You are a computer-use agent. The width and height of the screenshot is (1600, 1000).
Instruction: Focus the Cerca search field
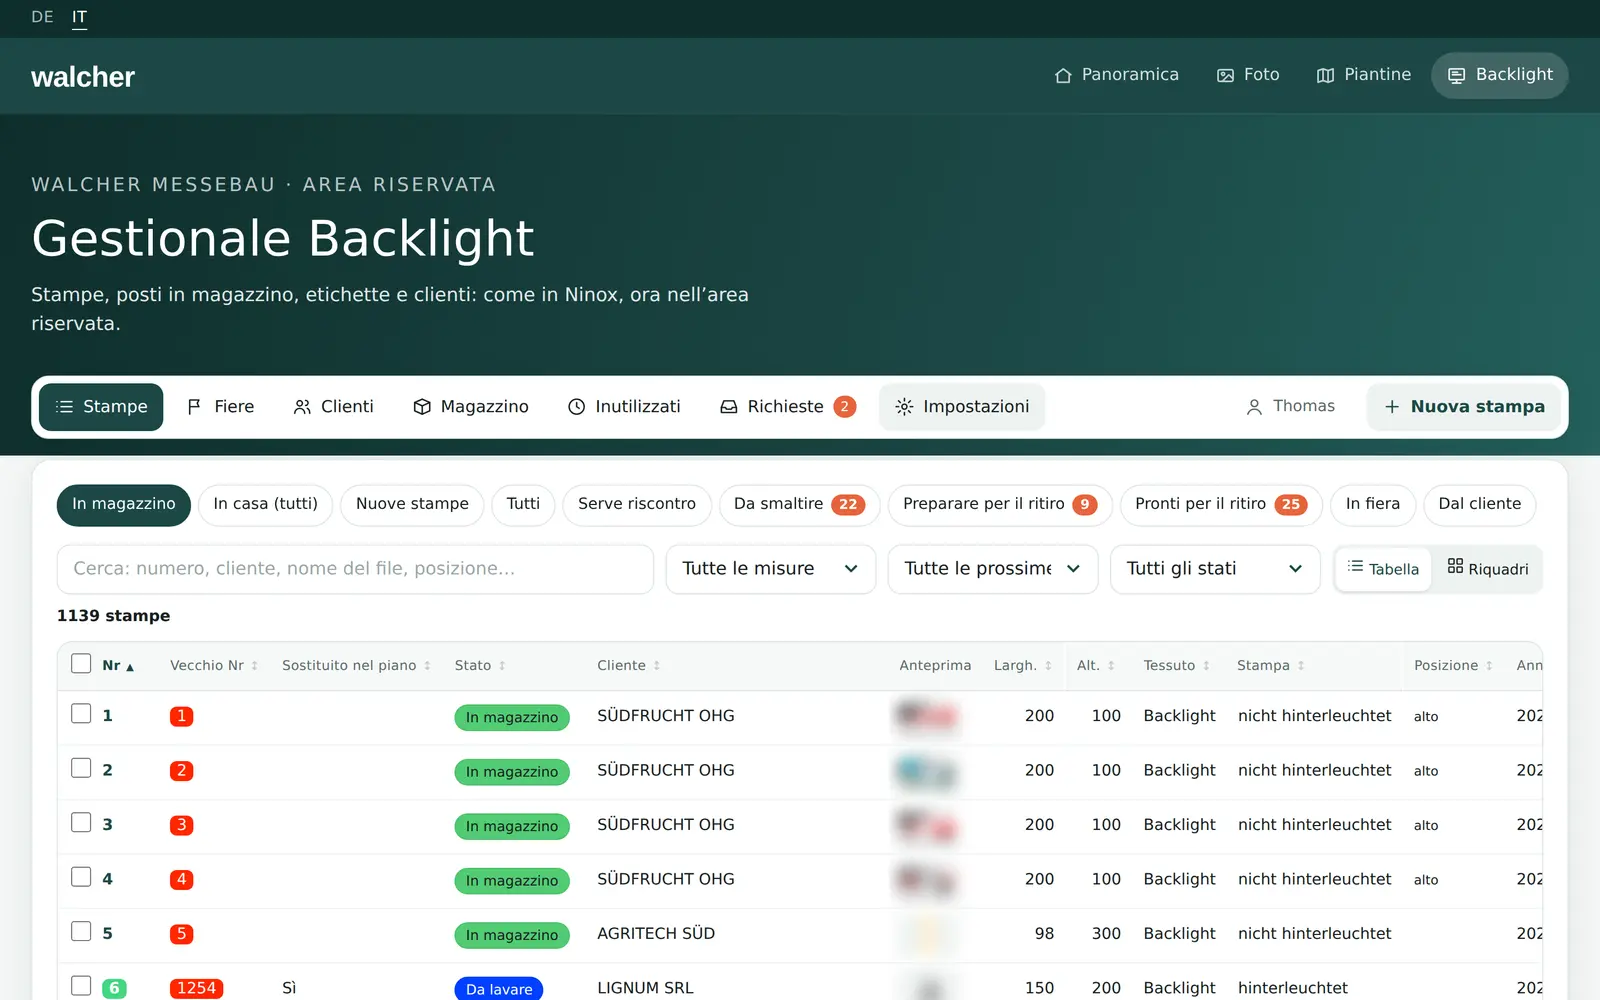355,569
